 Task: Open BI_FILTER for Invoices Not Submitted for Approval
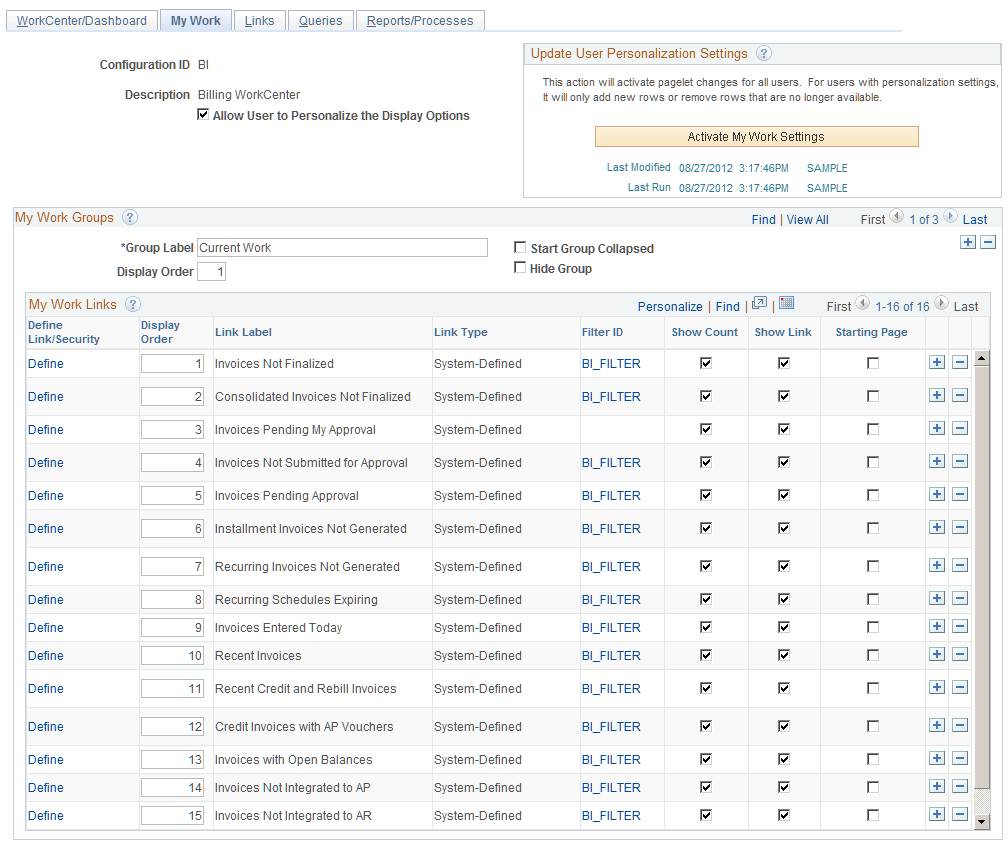point(611,463)
